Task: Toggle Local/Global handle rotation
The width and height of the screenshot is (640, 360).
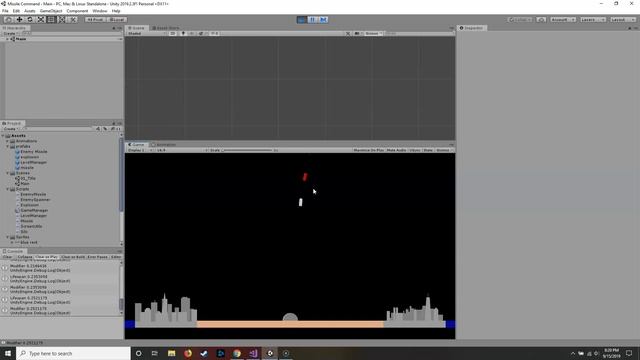Action: [x=117, y=20]
